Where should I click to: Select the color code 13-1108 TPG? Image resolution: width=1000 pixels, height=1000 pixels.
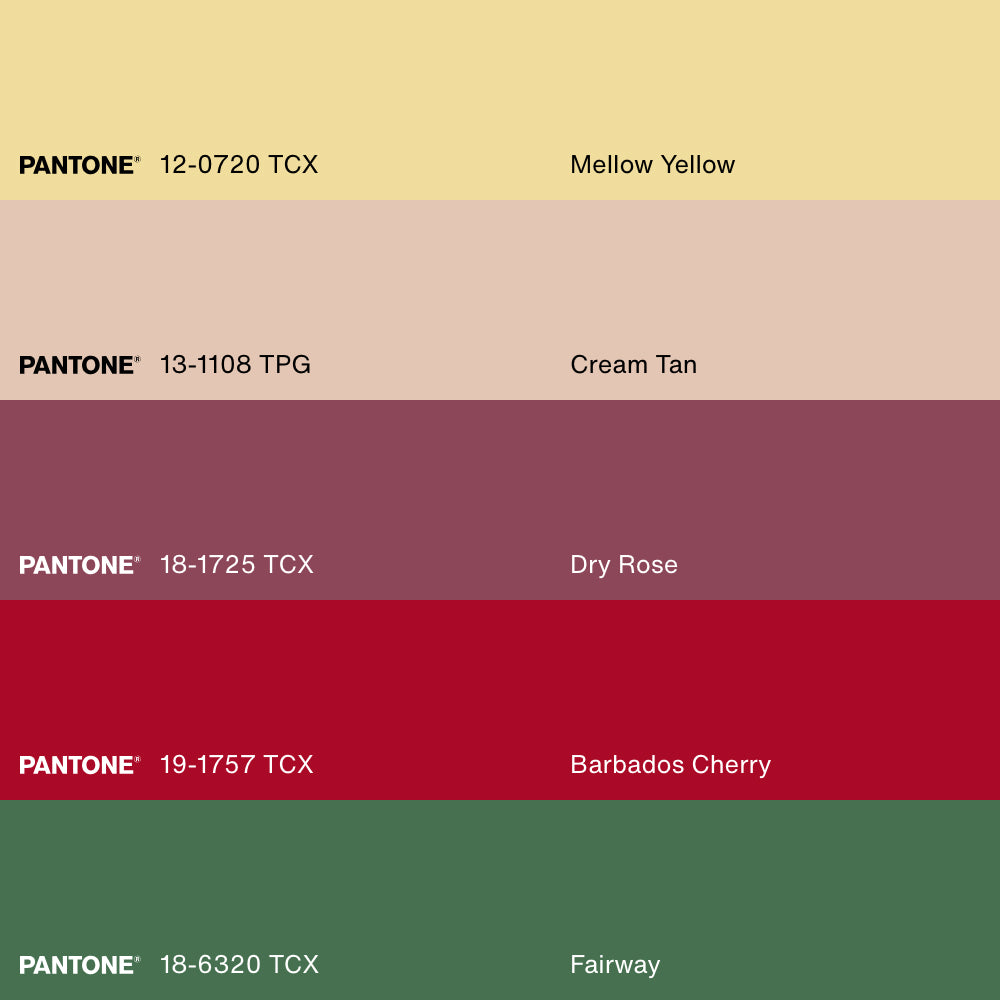(x=235, y=365)
